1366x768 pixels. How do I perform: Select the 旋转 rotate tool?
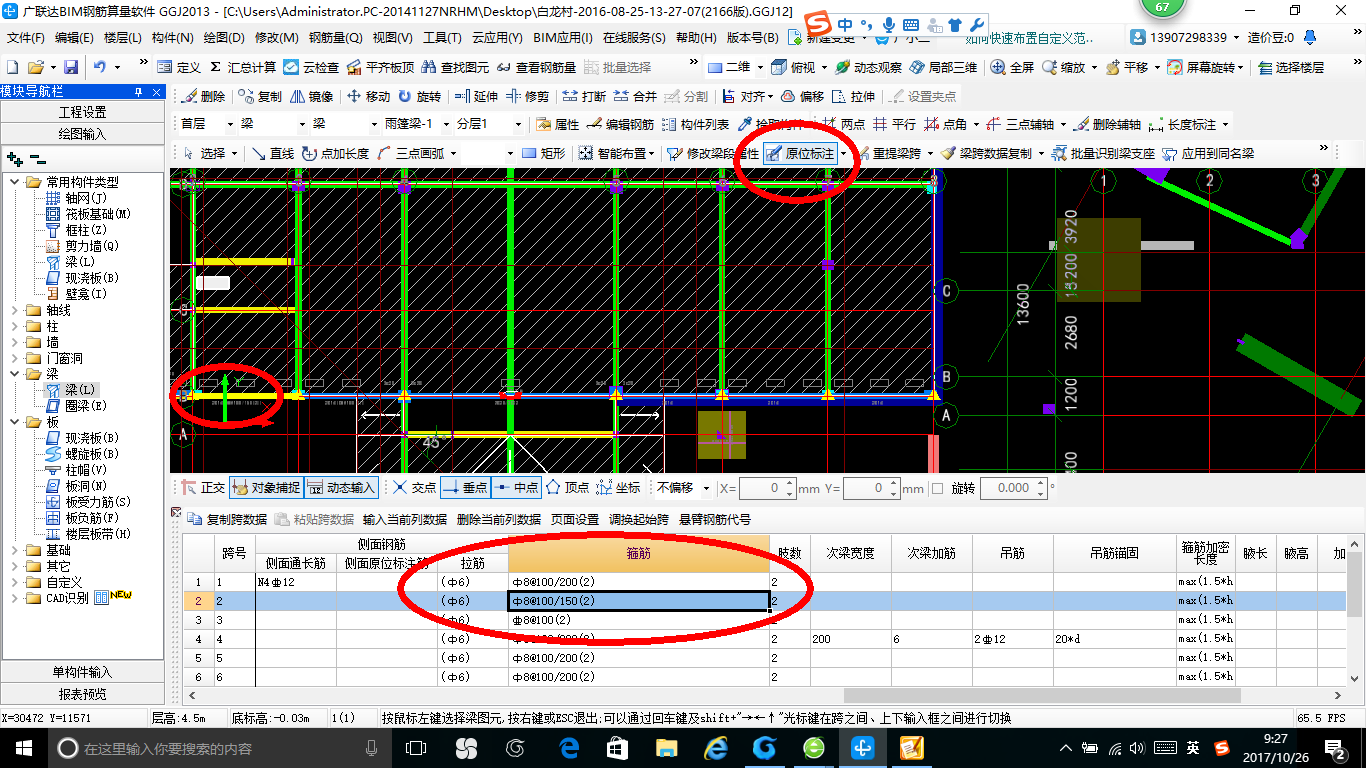pos(419,97)
